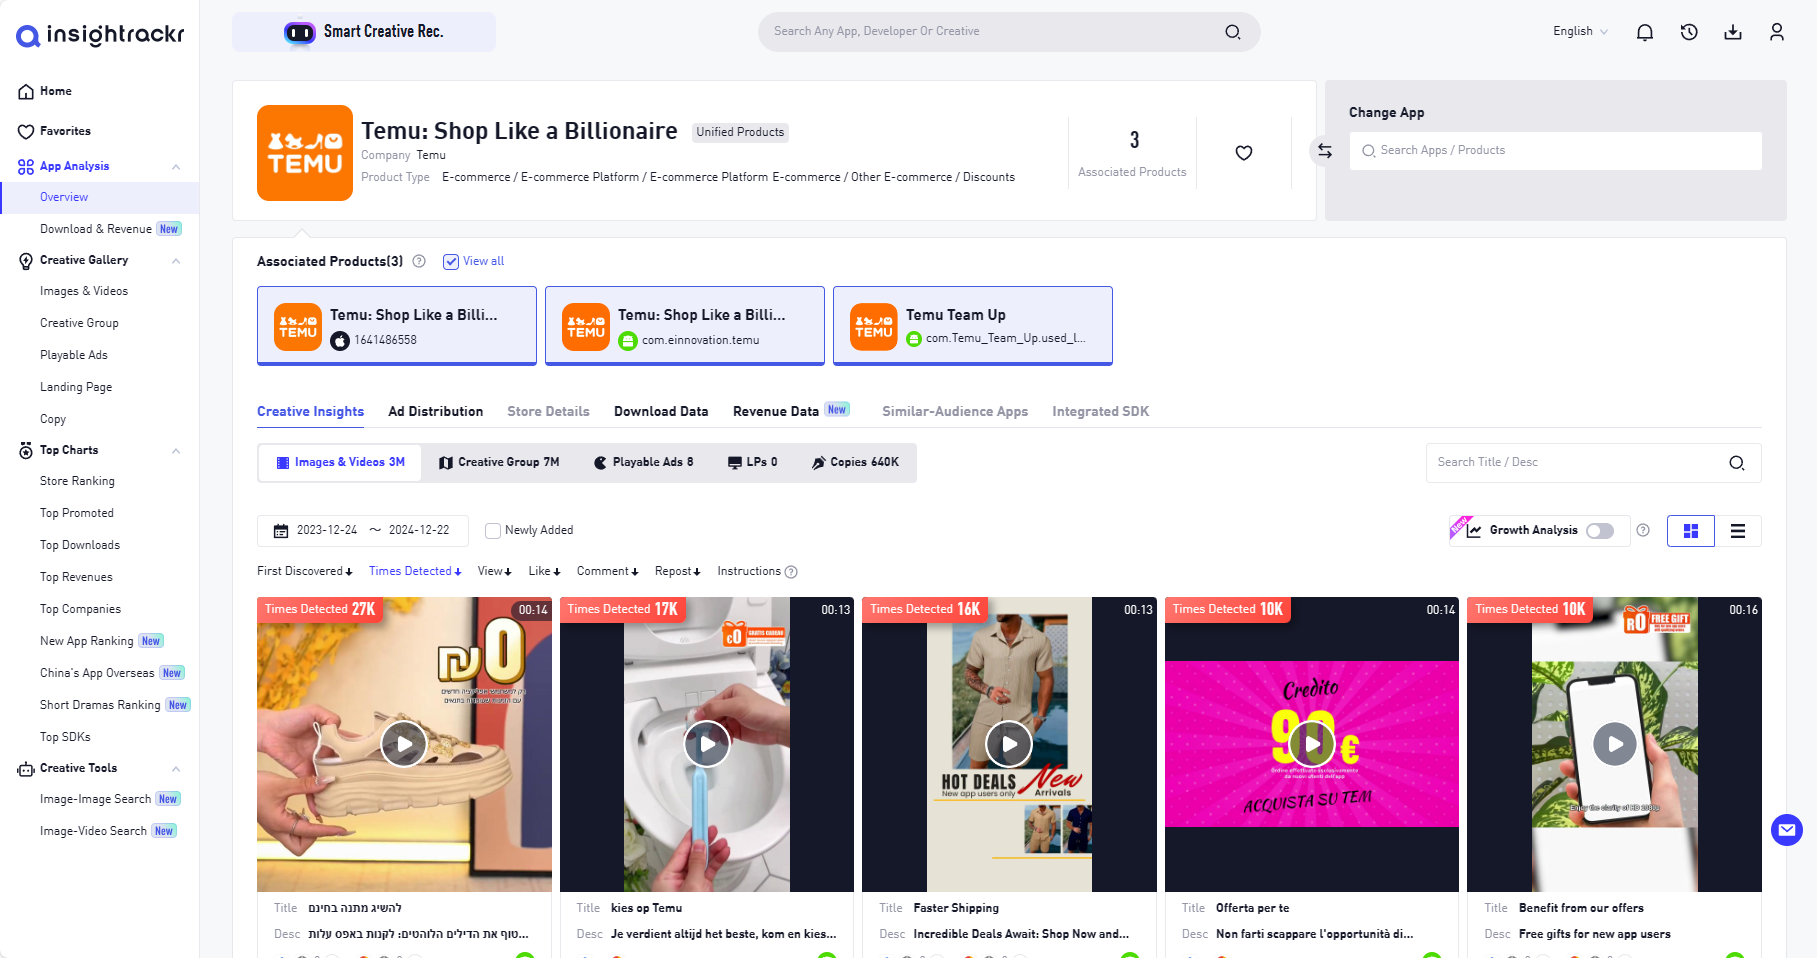Open Store Ranking in sidebar
This screenshot has height=958, width=1817.
(77, 481)
